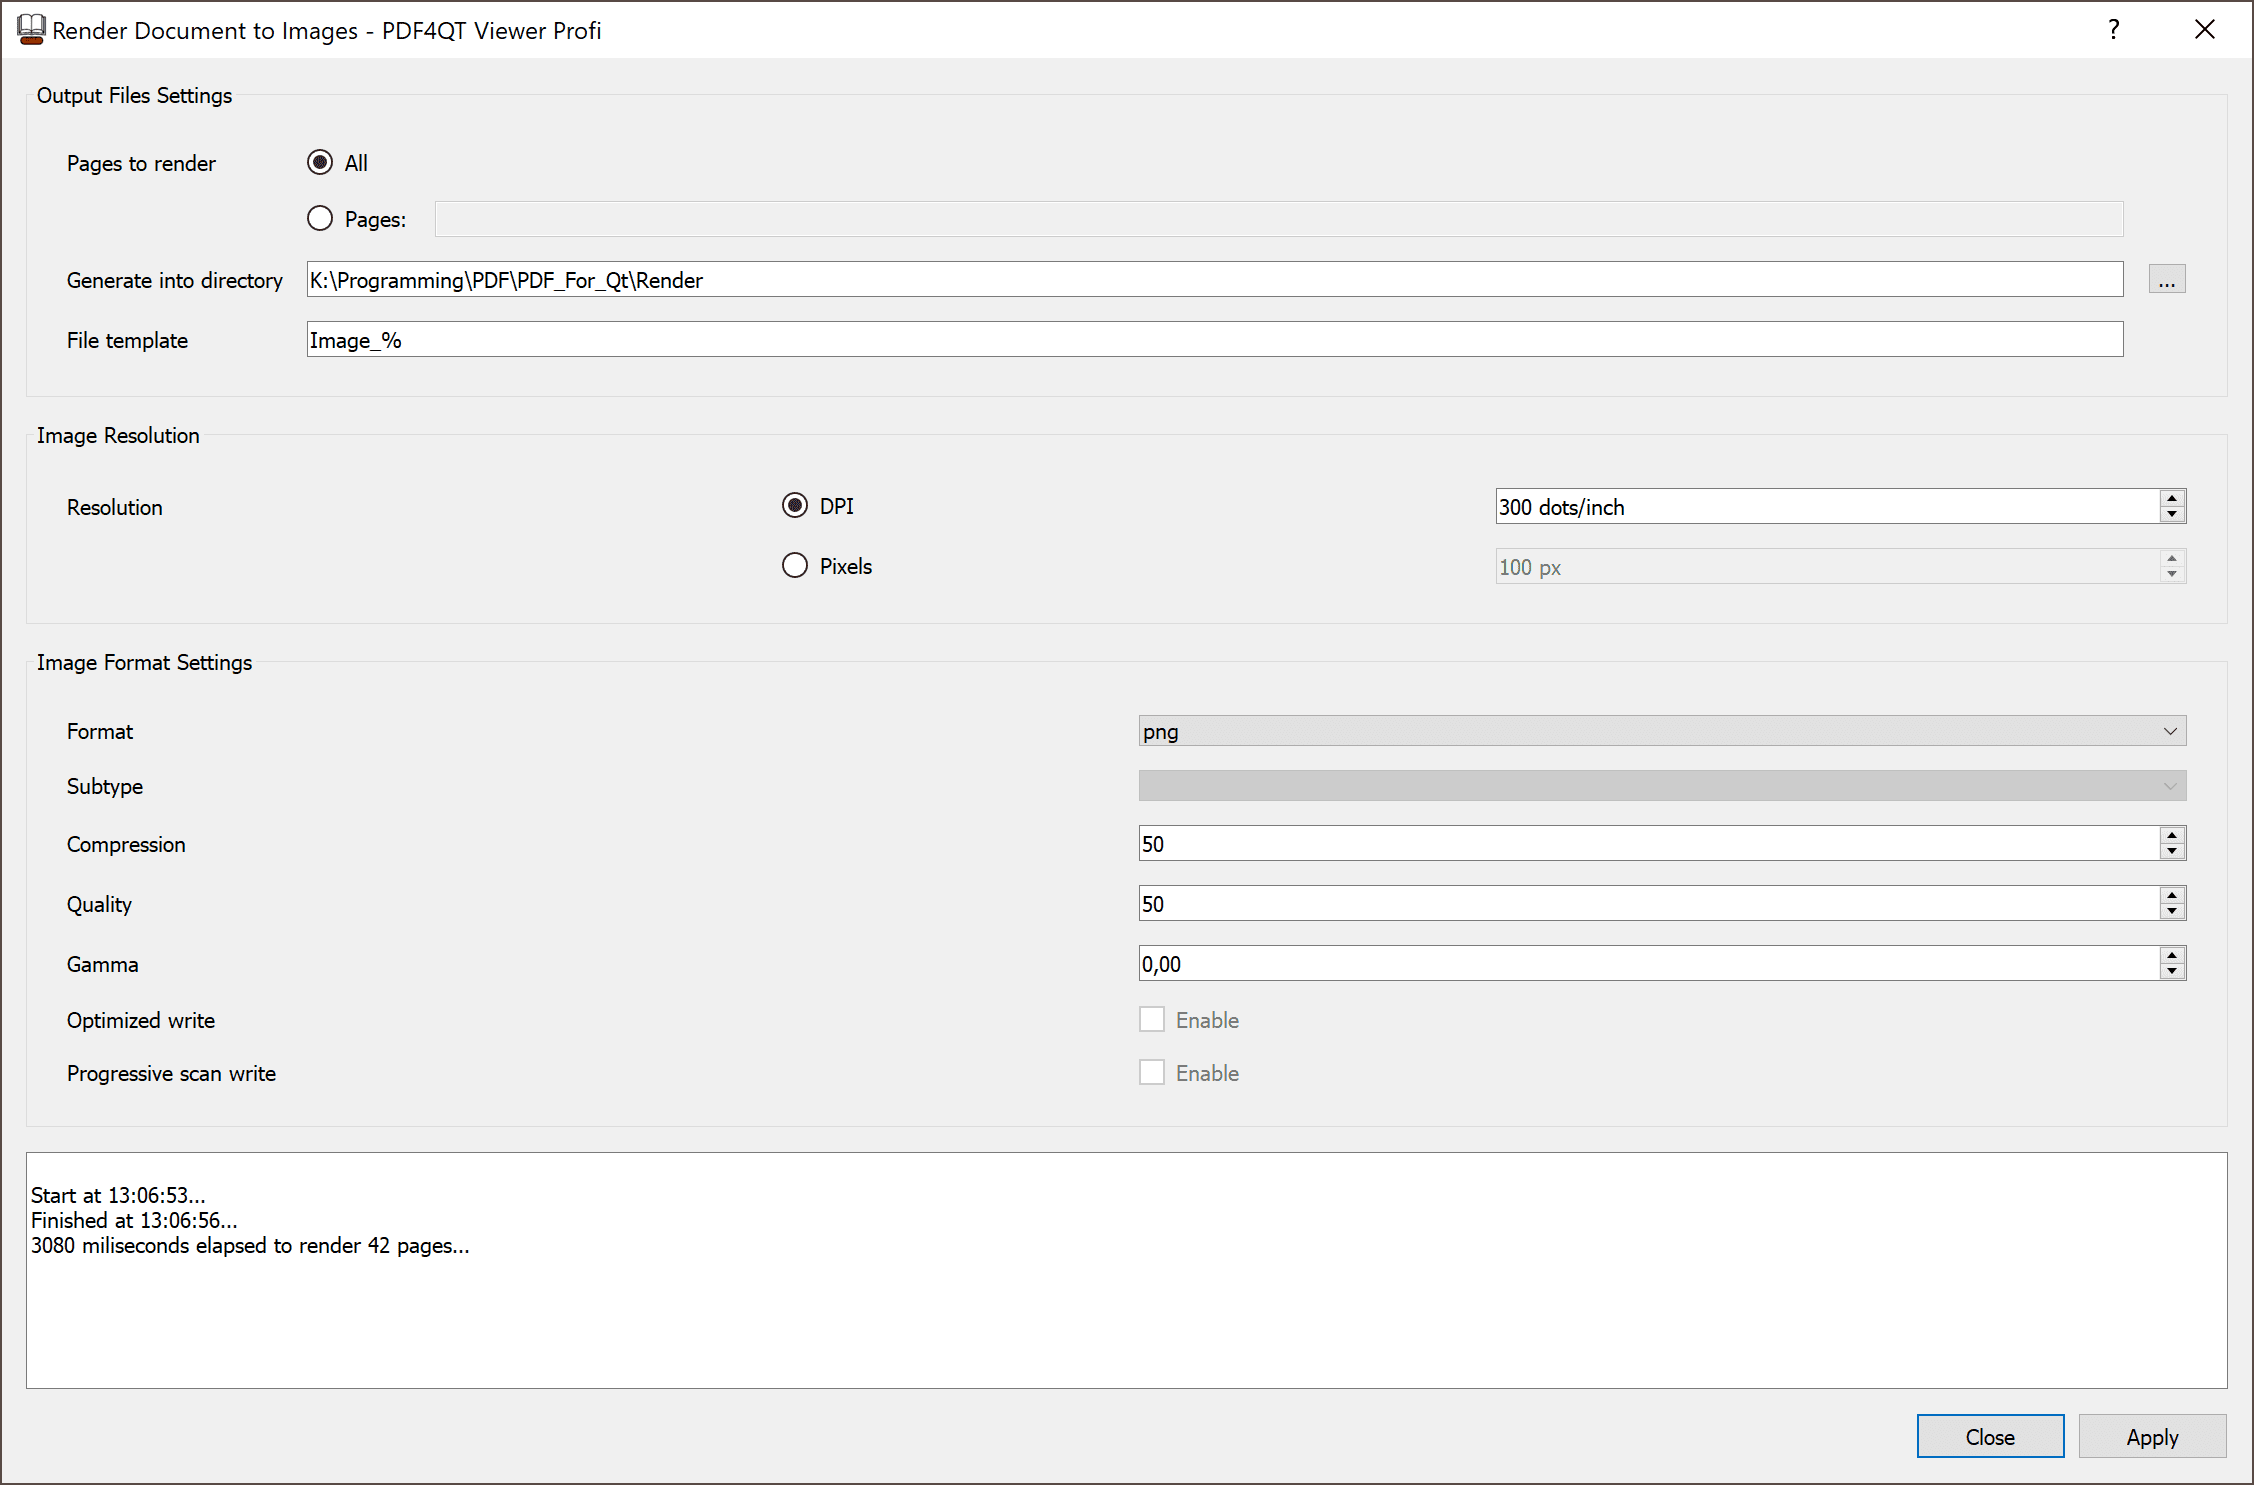This screenshot has width=2254, height=1485.
Task: Increase DPI value with up arrow
Action: [x=2172, y=498]
